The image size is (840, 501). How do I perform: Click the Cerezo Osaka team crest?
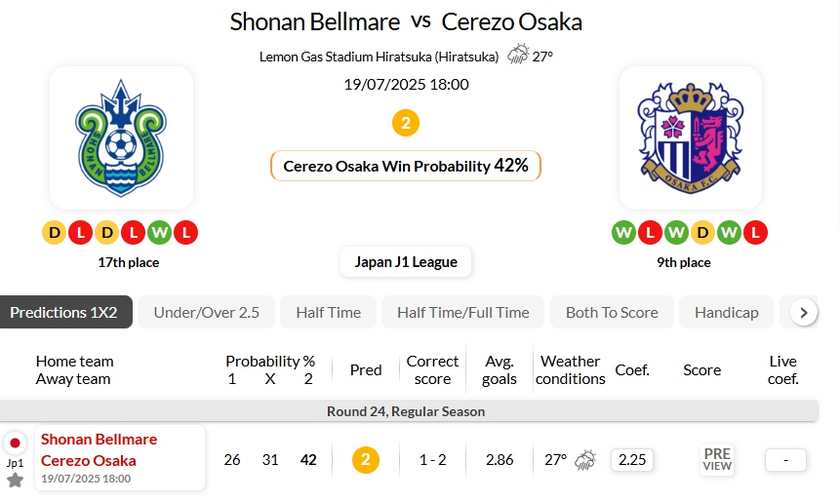[690, 137]
